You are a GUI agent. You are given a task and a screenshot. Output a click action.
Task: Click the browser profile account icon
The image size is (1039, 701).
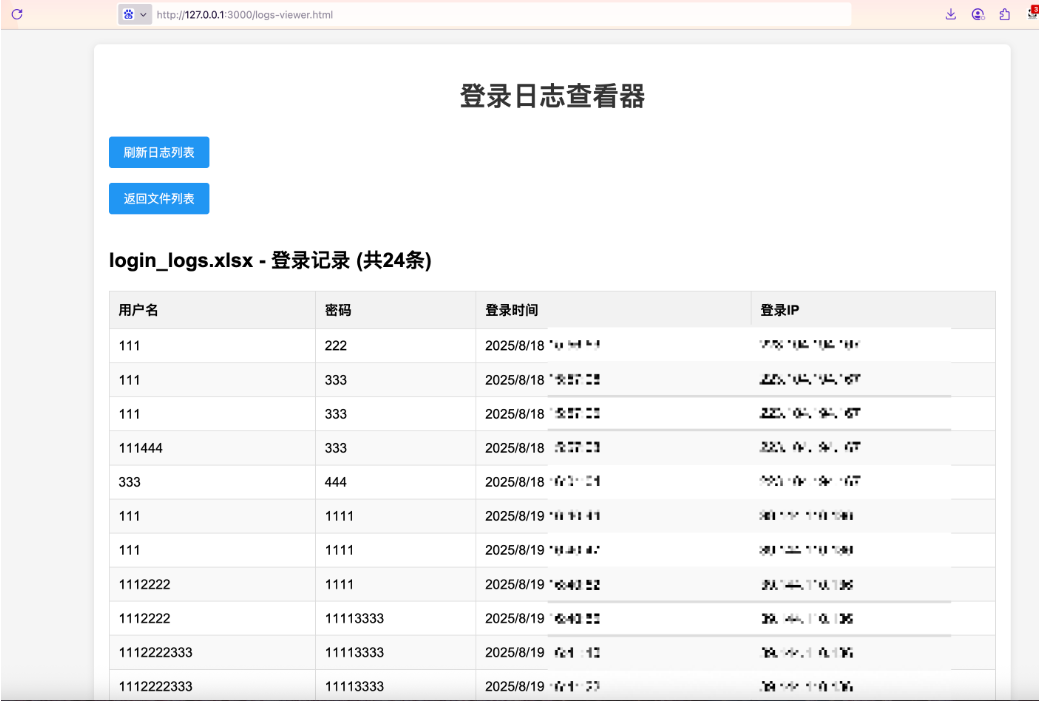tap(978, 14)
